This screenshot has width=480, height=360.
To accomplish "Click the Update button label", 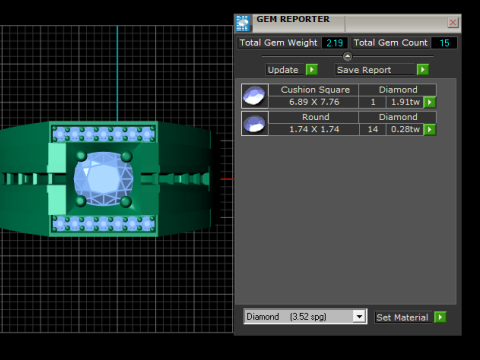I will [x=283, y=70].
